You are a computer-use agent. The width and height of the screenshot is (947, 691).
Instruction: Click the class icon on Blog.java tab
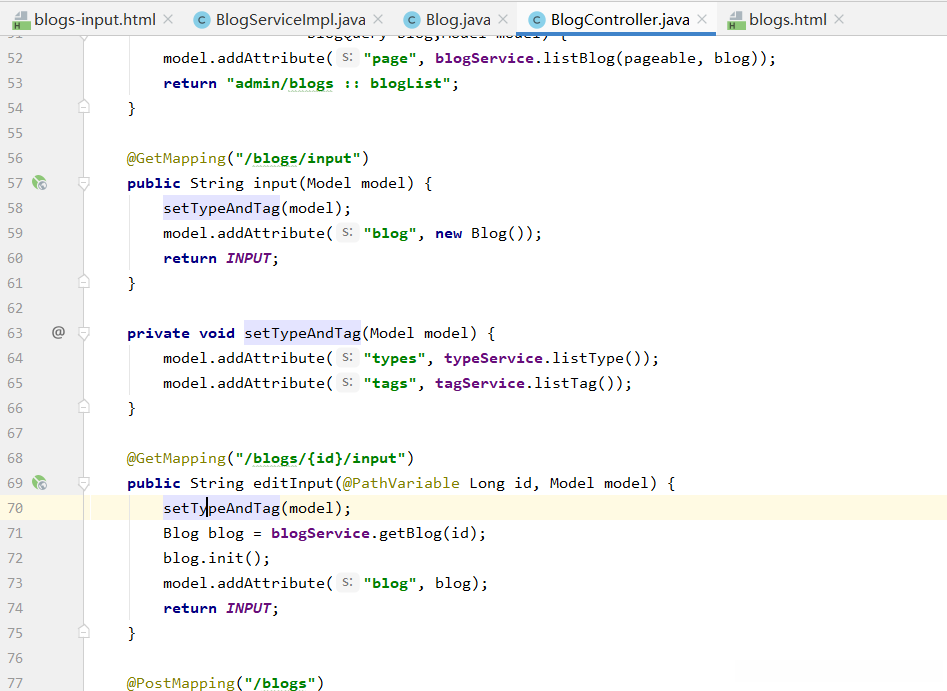(412, 21)
